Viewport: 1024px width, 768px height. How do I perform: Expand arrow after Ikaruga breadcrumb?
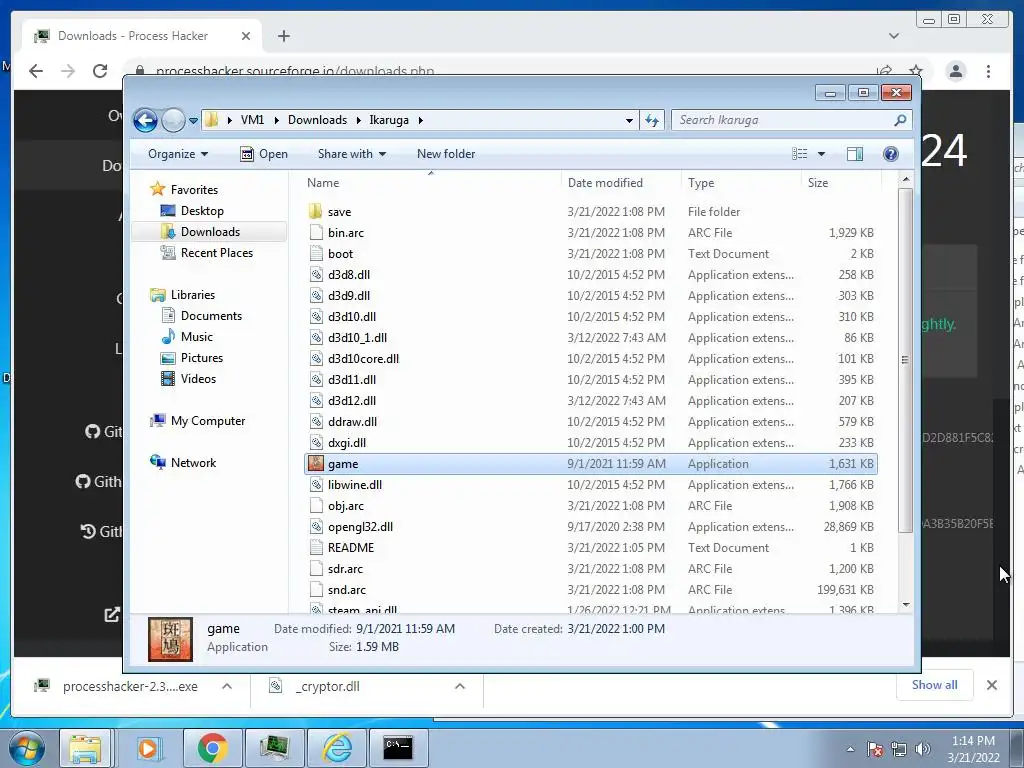[x=420, y=120]
